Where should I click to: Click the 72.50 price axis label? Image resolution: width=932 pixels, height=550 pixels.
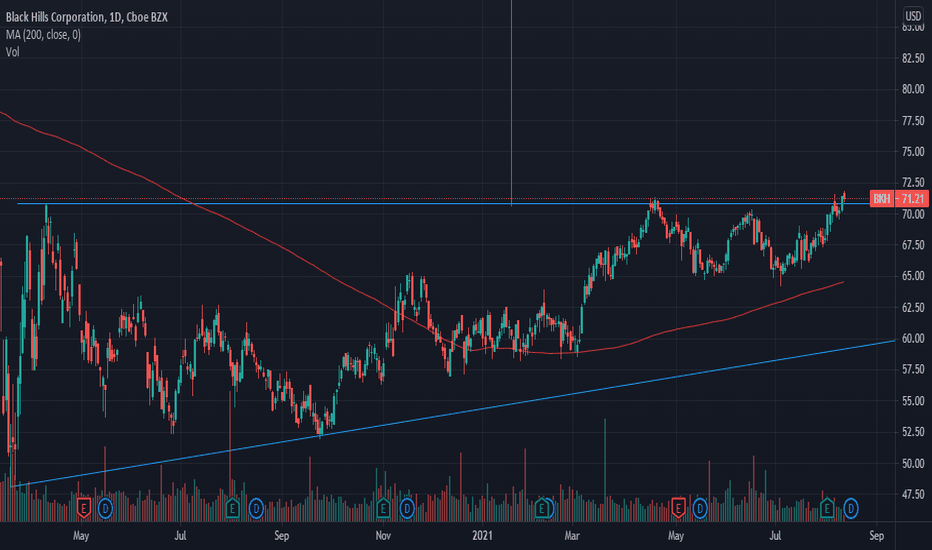click(x=913, y=182)
